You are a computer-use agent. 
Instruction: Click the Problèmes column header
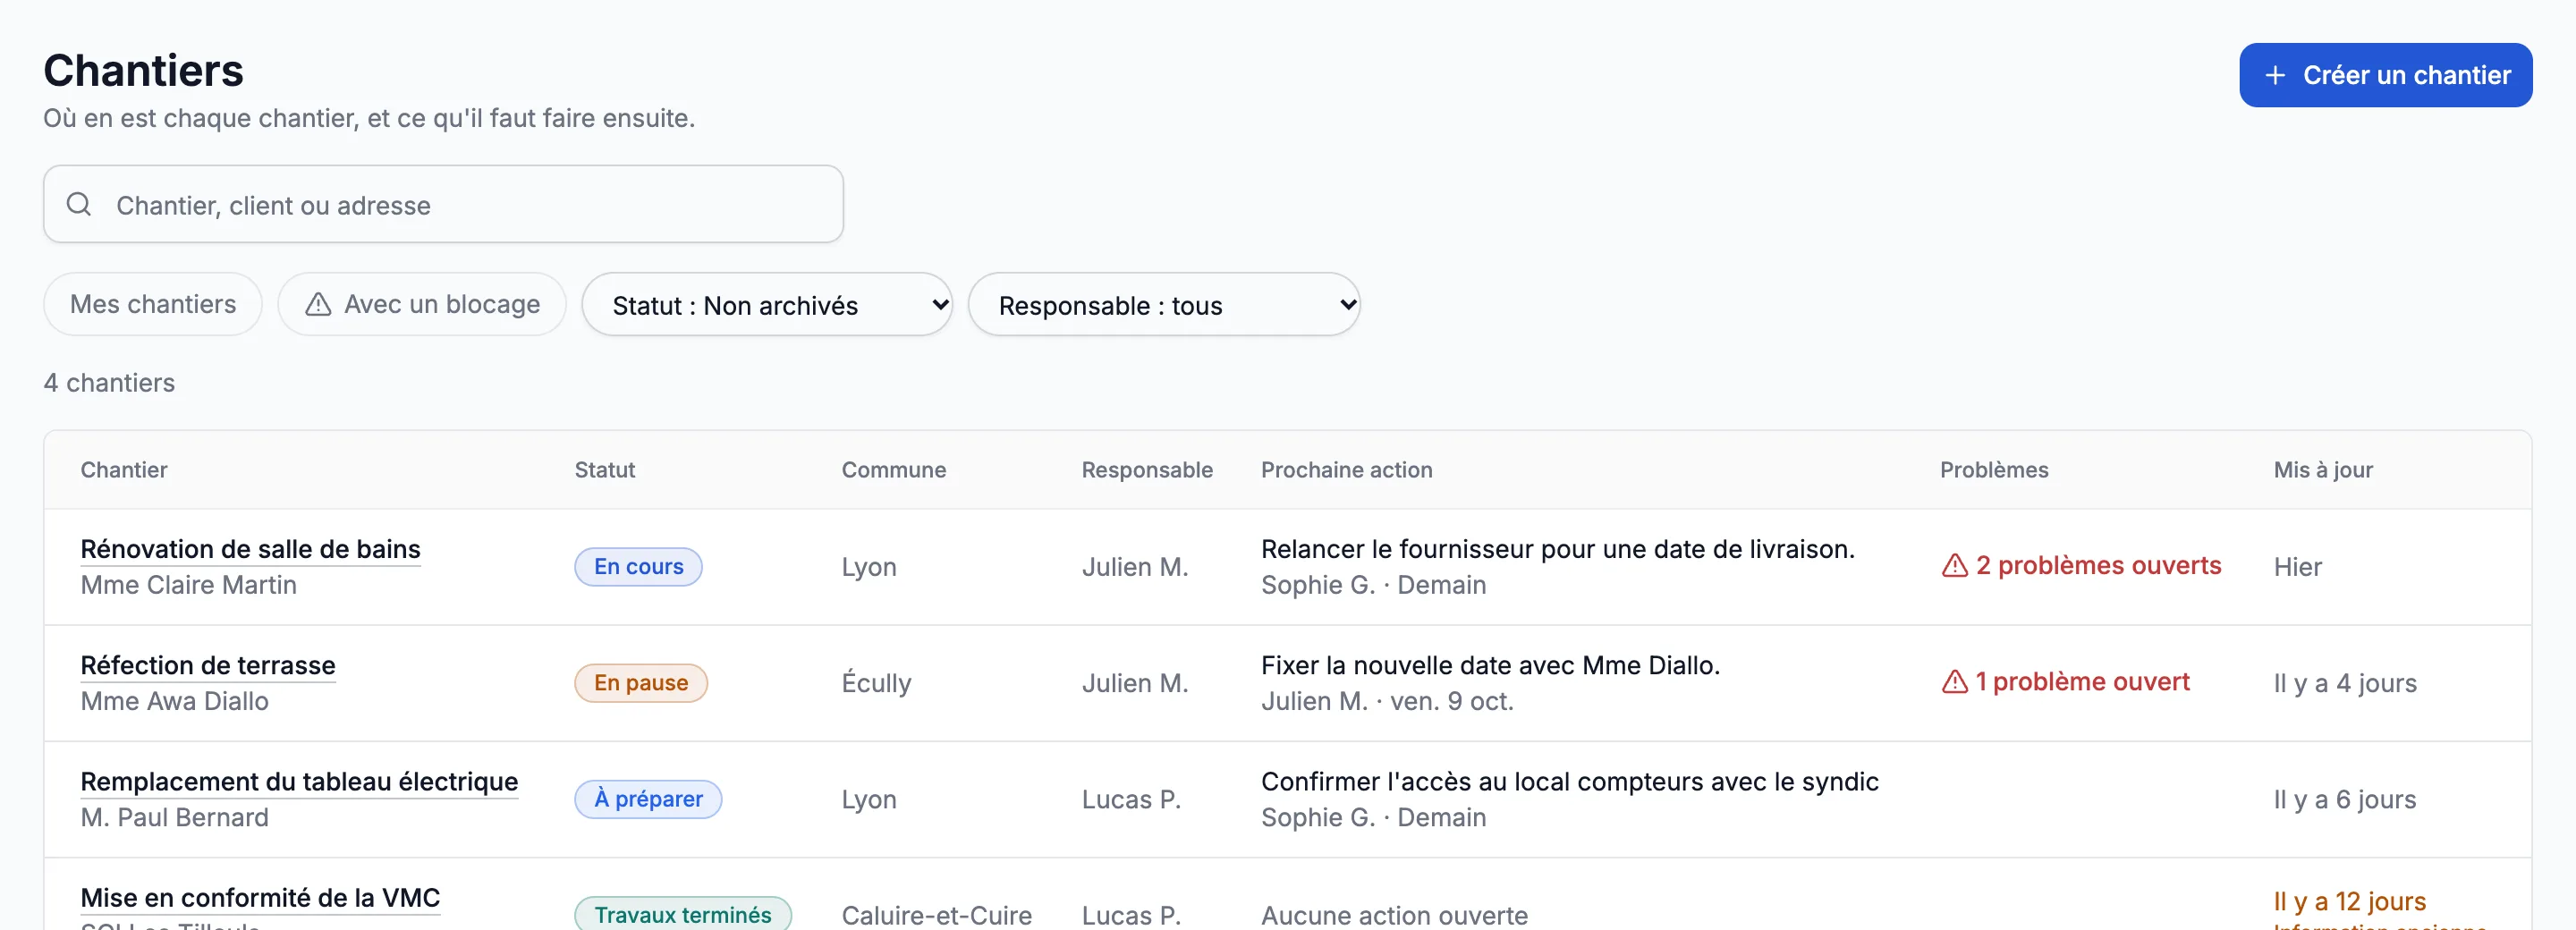click(1994, 470)
